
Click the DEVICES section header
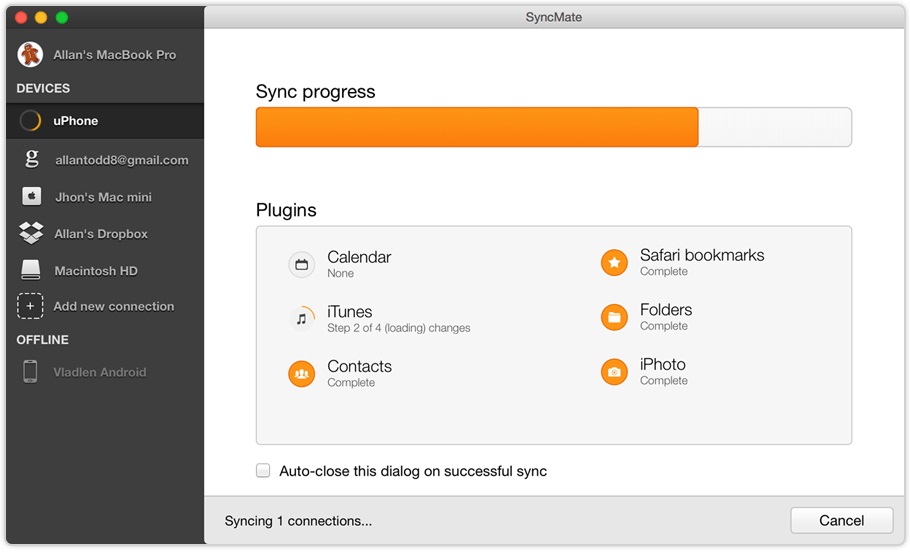(x=43, y=88)
